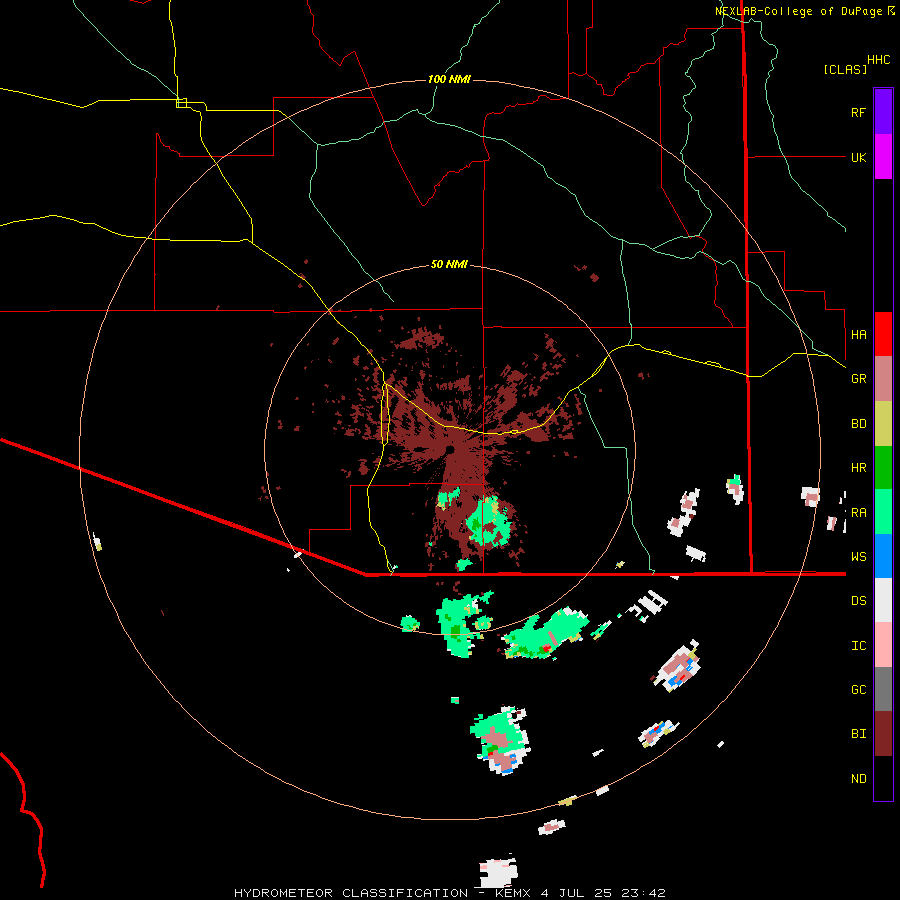The image size is (900, 900).
Task: Click the 100 NMI range ring label
Action: coord(449,79)
